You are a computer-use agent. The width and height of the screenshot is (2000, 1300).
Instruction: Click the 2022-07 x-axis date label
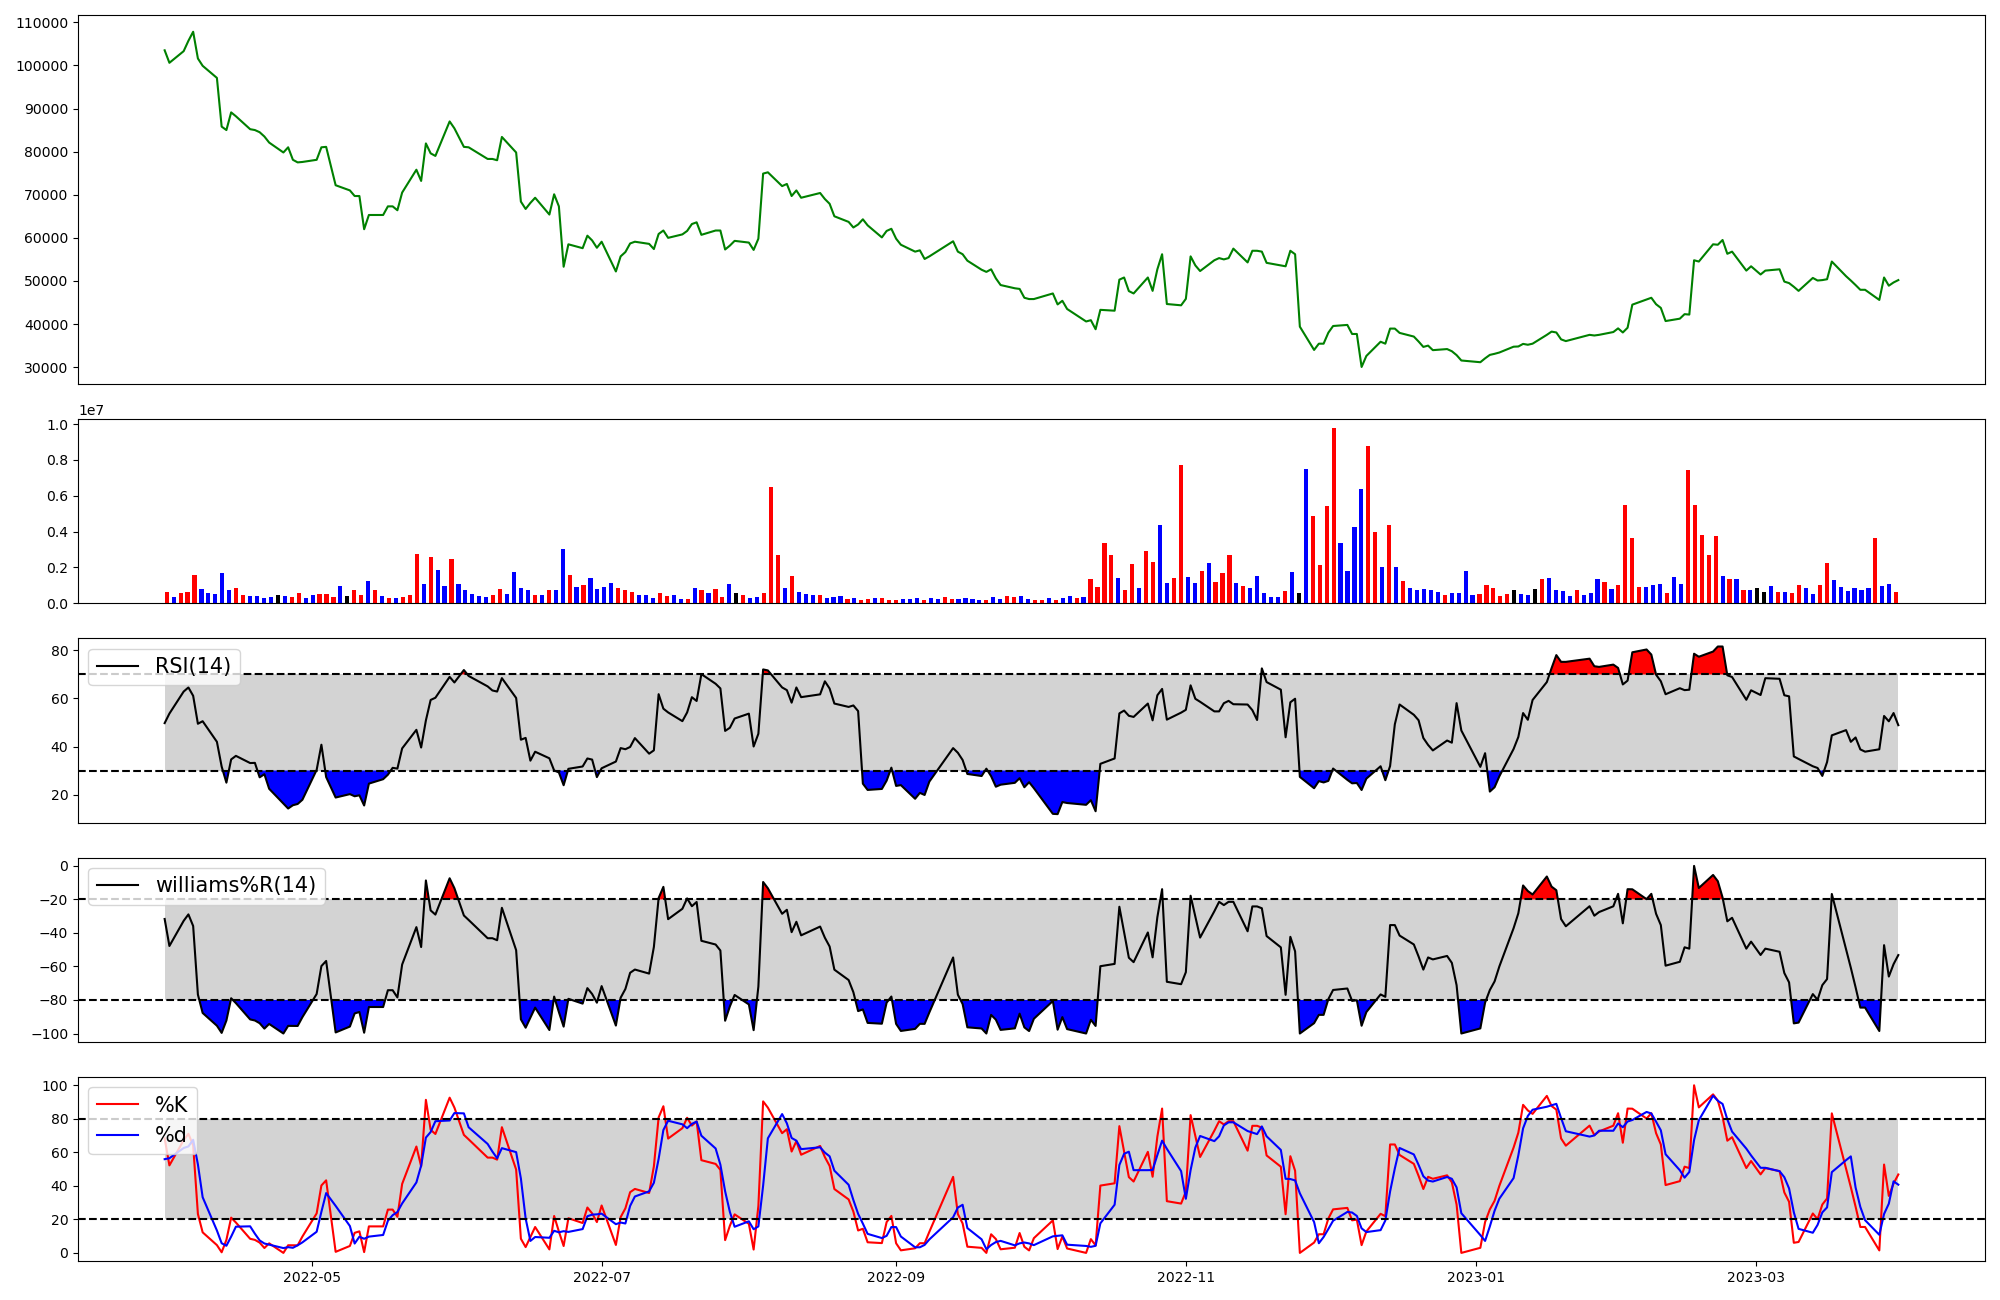click(602, 1277)
